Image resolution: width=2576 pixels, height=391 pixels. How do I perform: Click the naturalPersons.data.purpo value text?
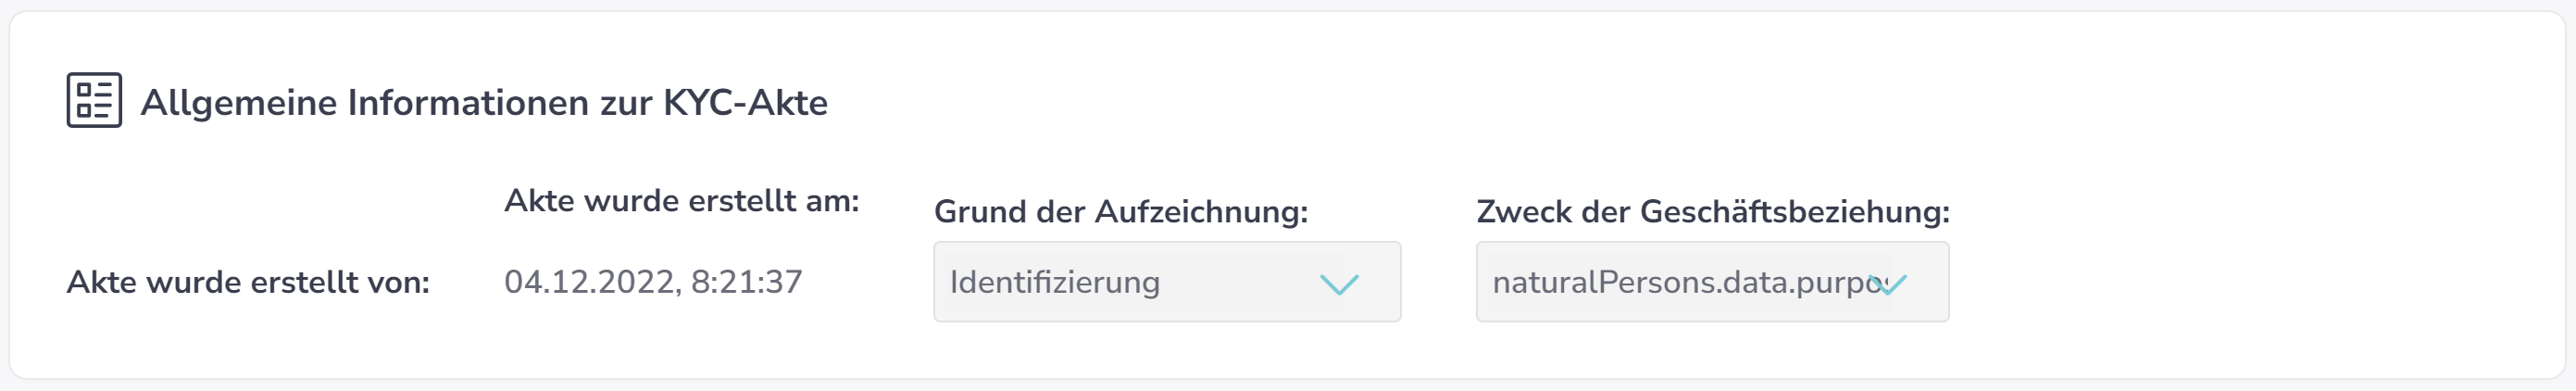pyautogui.click(x=1688, y=283)
